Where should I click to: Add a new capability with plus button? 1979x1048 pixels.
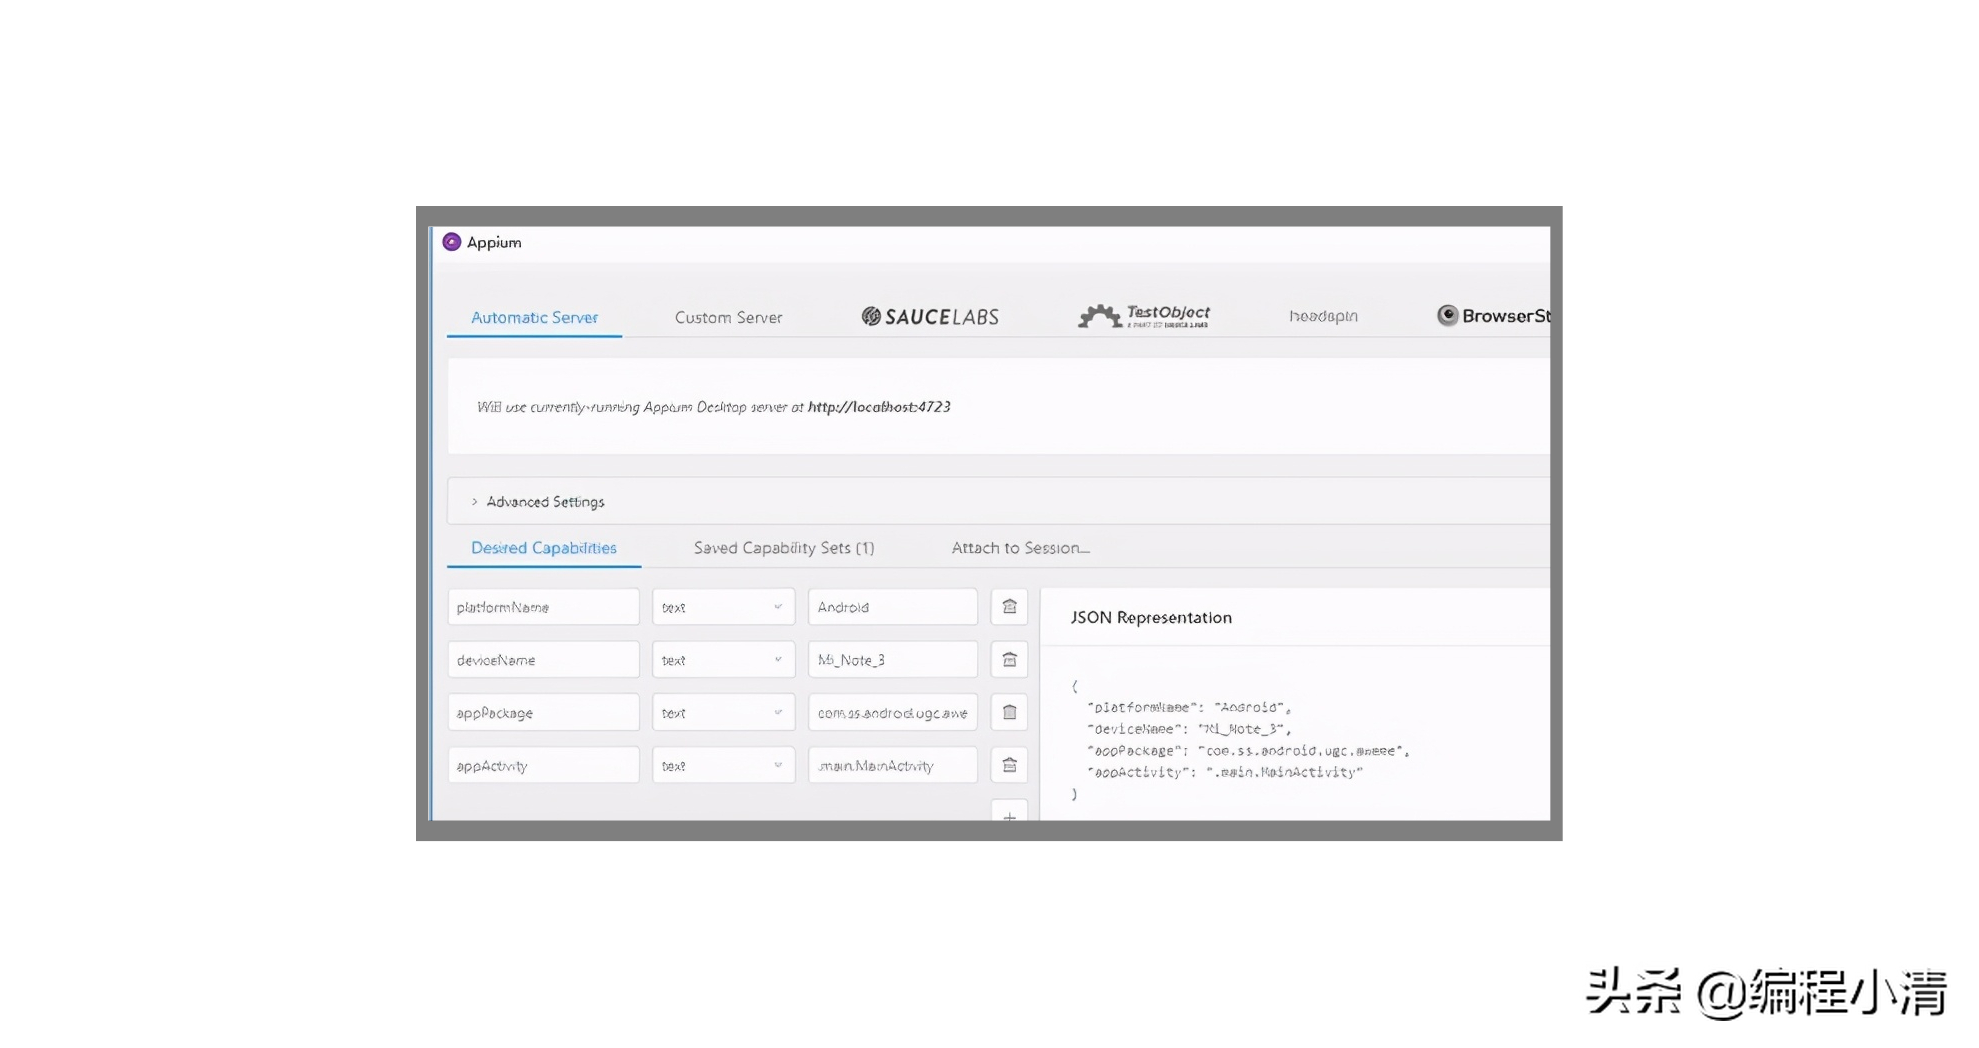click(1009, 812)
